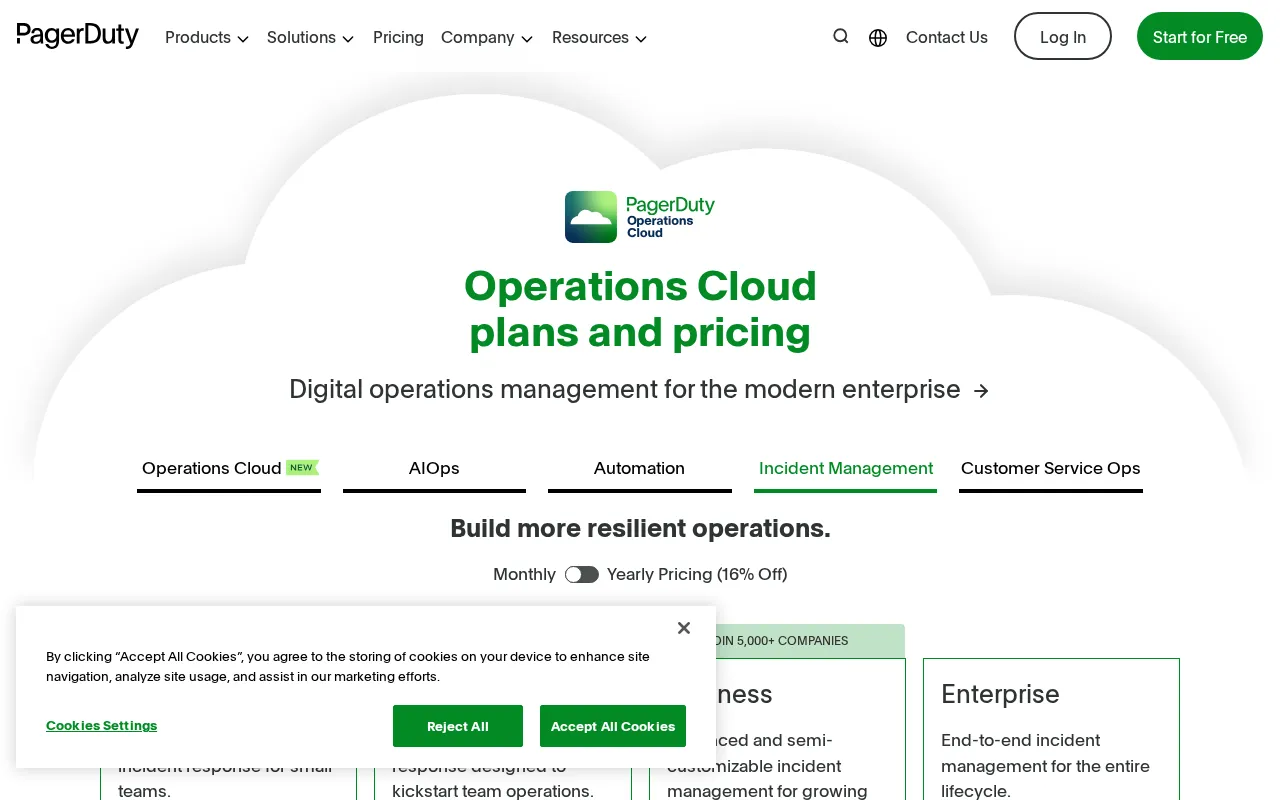1280x800 pixels.
Task: Click the PagerDuty logo in header
Action: [x=78, y=36]
